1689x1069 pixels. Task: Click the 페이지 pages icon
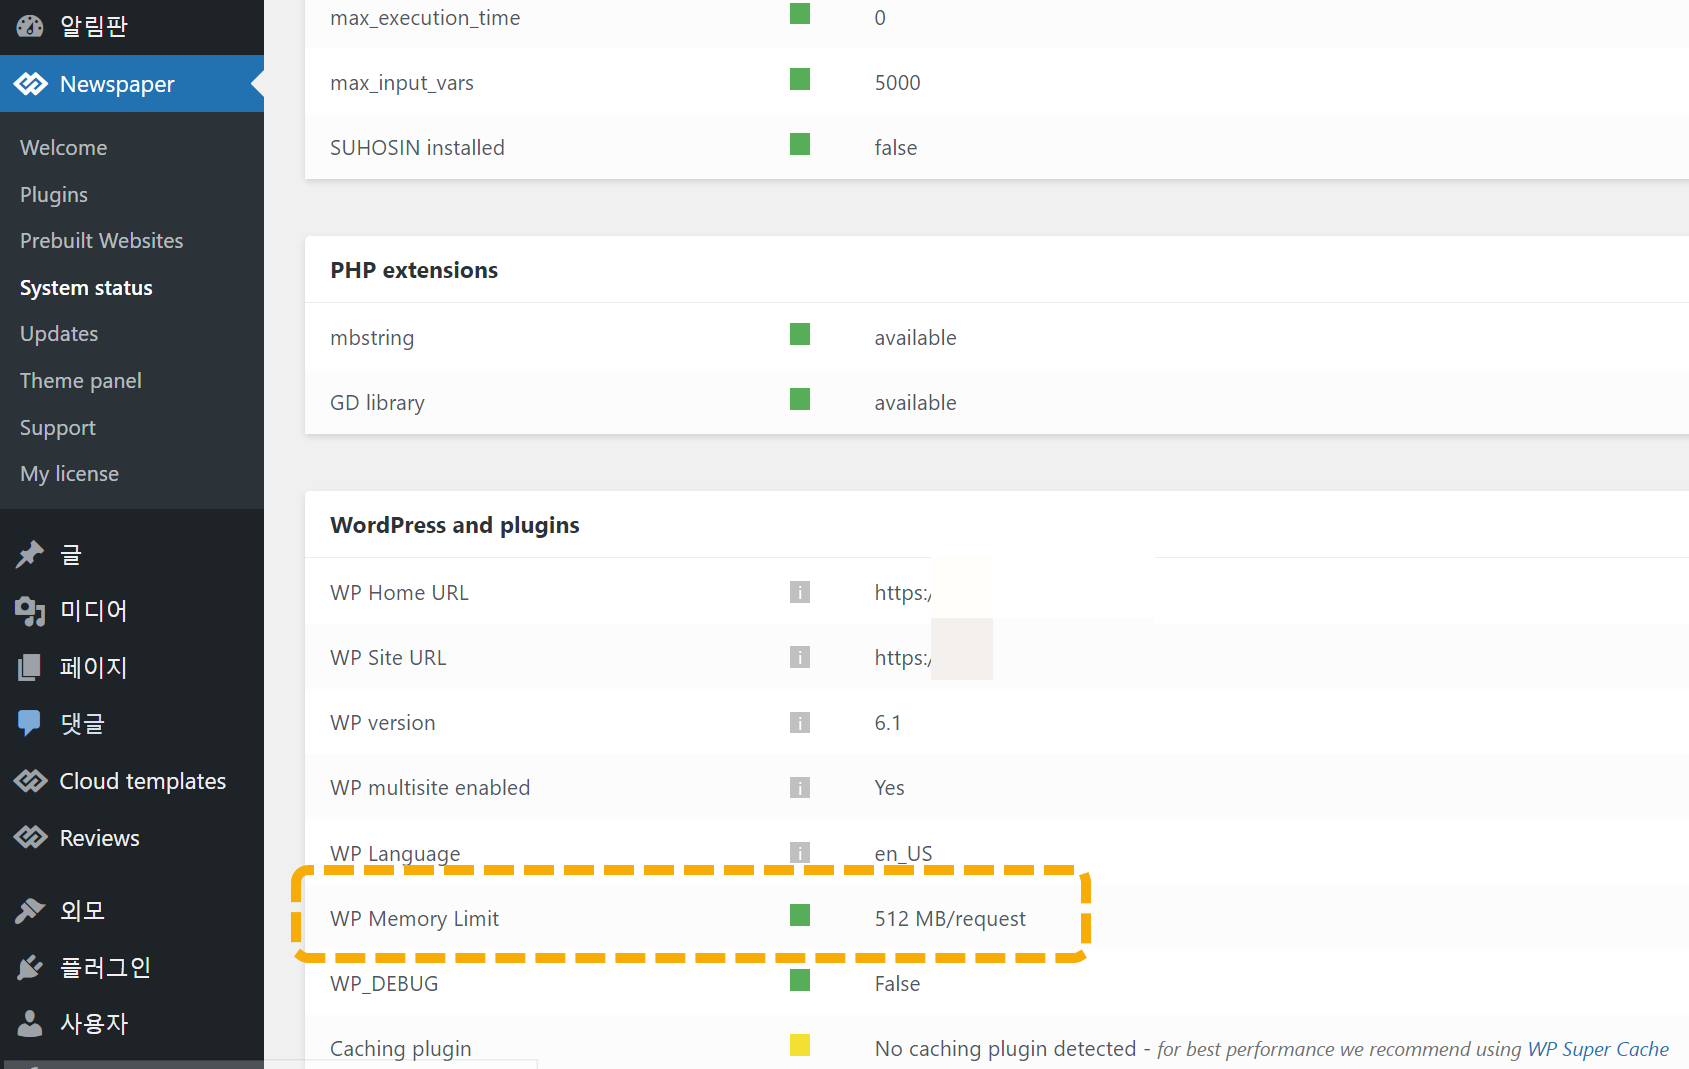(30, 667)
